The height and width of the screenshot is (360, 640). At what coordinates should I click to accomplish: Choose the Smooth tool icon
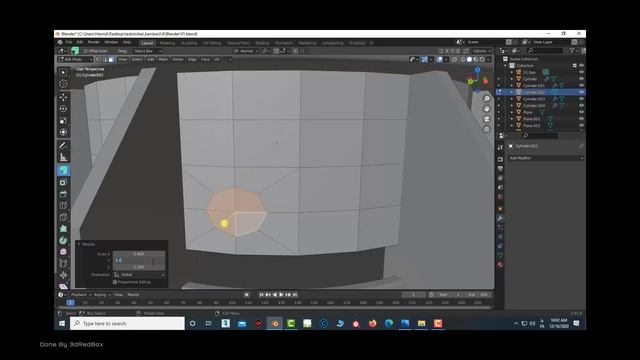click(x=63, y=252)
